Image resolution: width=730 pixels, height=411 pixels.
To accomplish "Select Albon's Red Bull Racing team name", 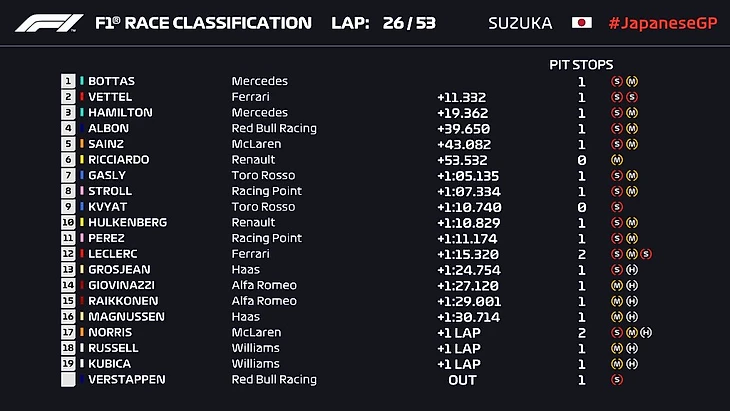I will (x=274, y=128).
